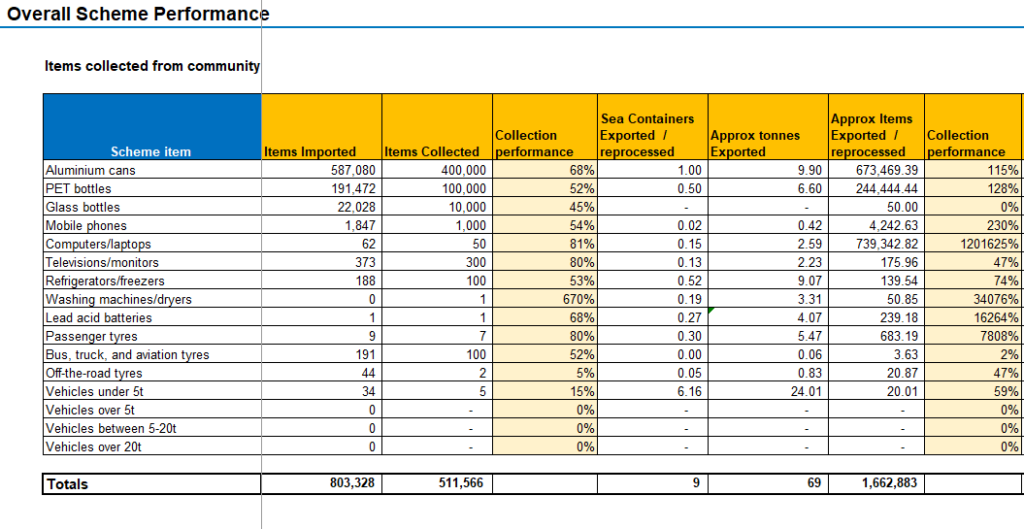Click the 9.90 tonnes exported cell
The image size is (1024, 529).
768,170
